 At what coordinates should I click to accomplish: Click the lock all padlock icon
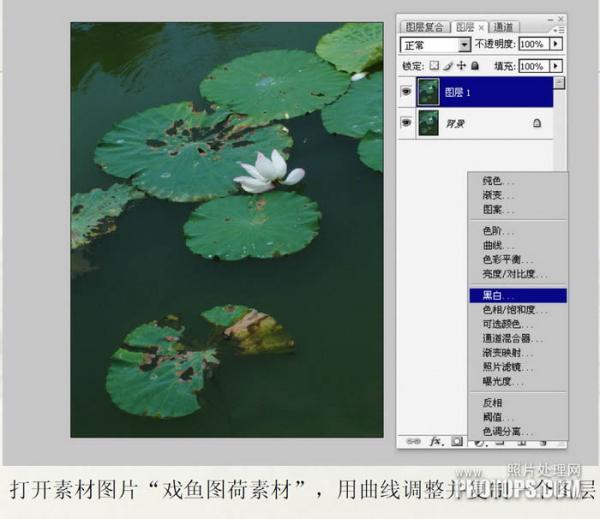point(473,66)
